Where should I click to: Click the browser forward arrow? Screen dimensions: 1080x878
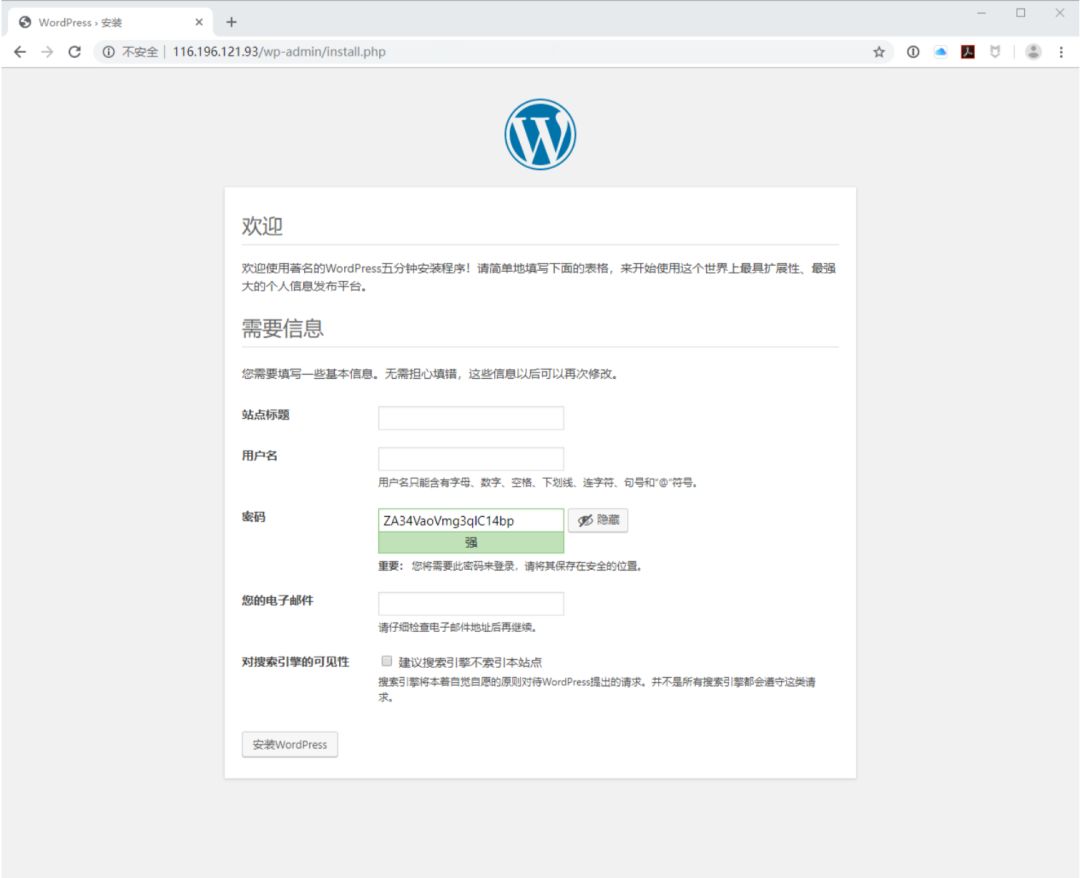tap(47, 52)
